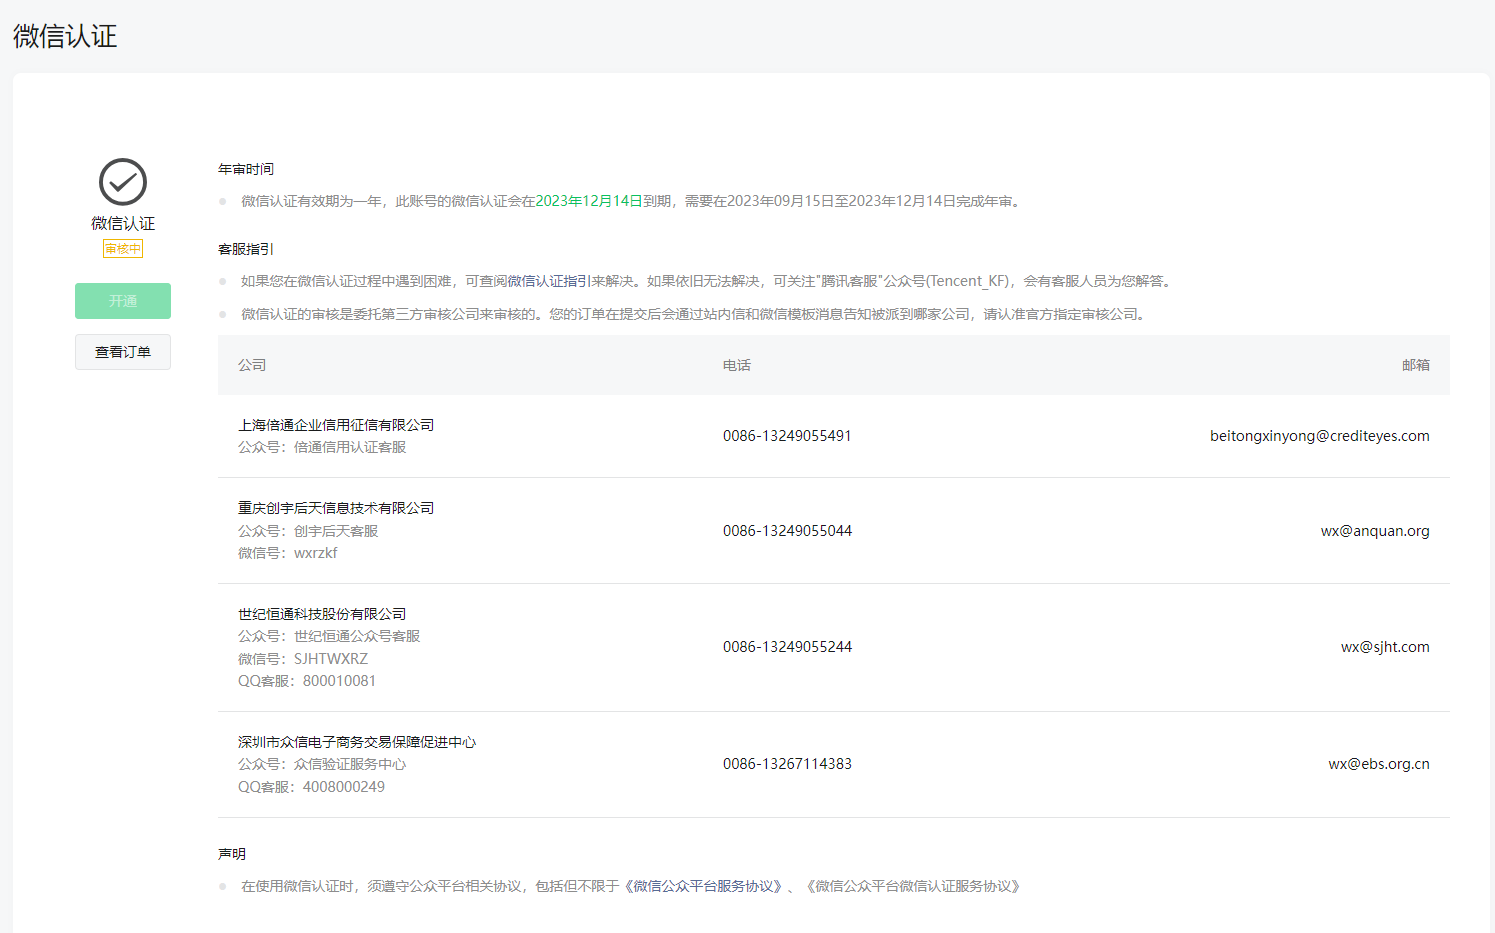Image resolution: width=1495 pixels, height=933 pixels.
Task: Click 公众号：倍通信用认证客服 text
Action: tap(322, 447)
